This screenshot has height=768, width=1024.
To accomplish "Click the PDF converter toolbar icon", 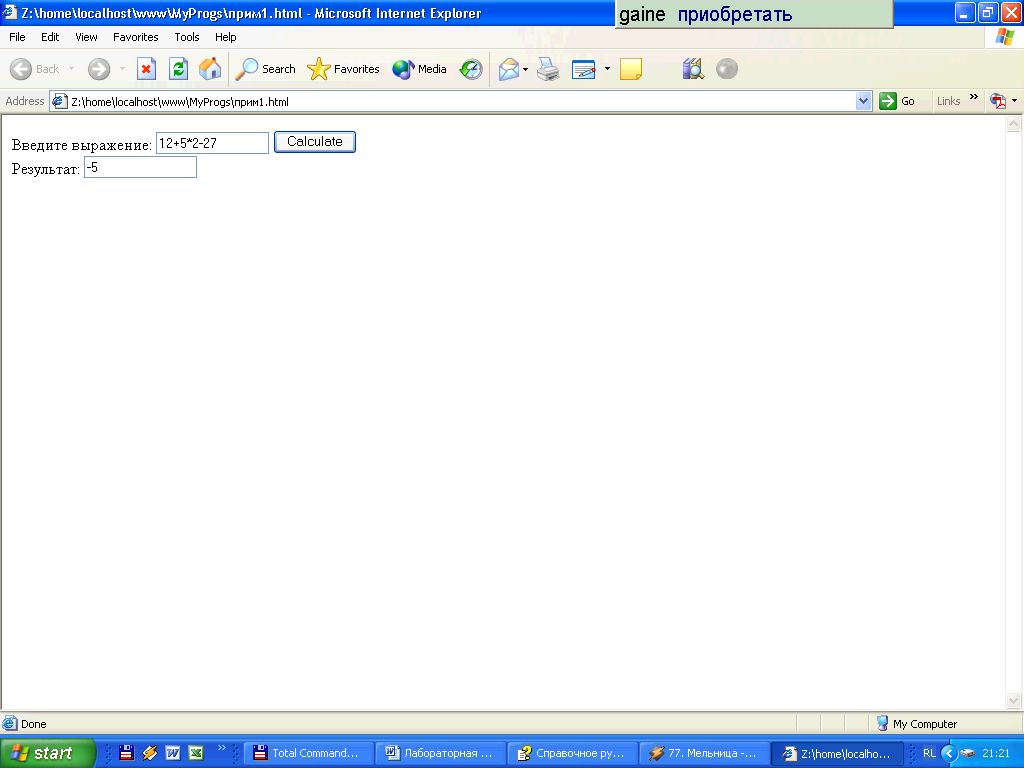I will click(x=998, y=101).
